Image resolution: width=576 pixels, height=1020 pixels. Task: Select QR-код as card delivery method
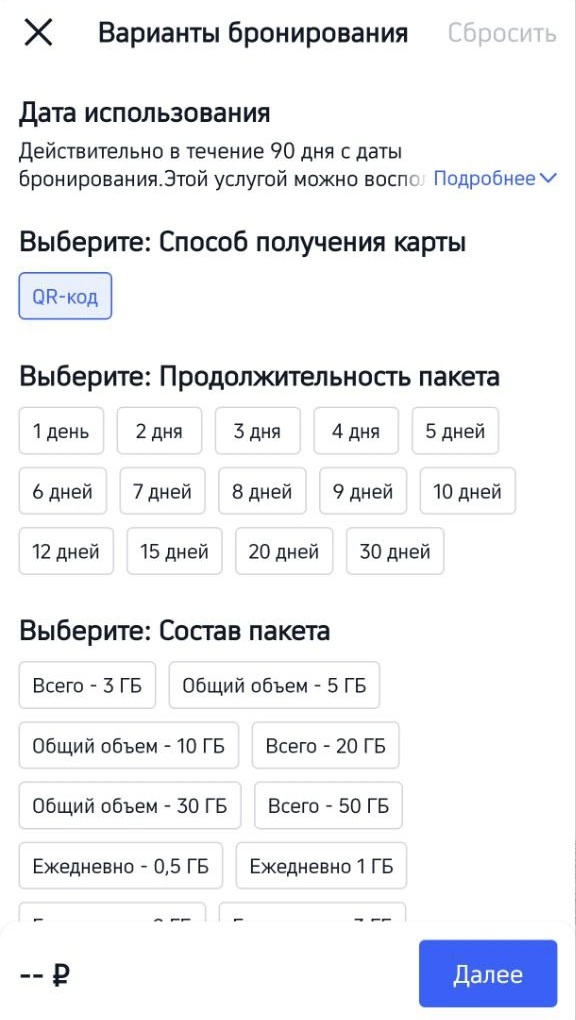[66, 295]
